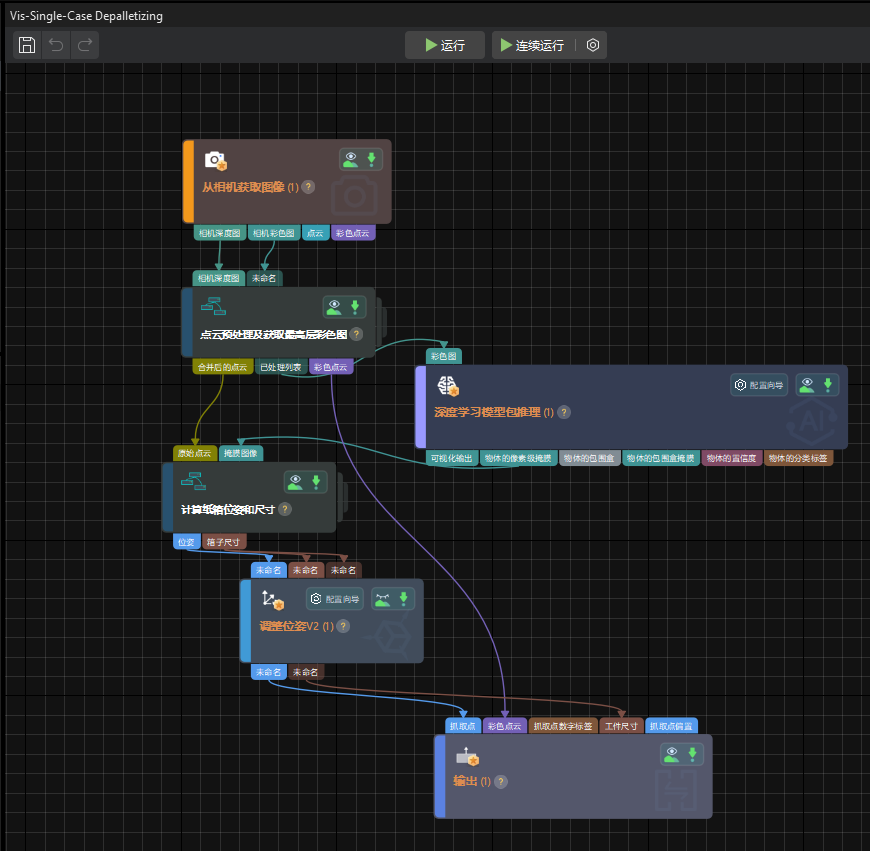The height and width of the screenshot is (851, 870).
Task: Click help icon beside 输出 step
Action: point(501,782)
